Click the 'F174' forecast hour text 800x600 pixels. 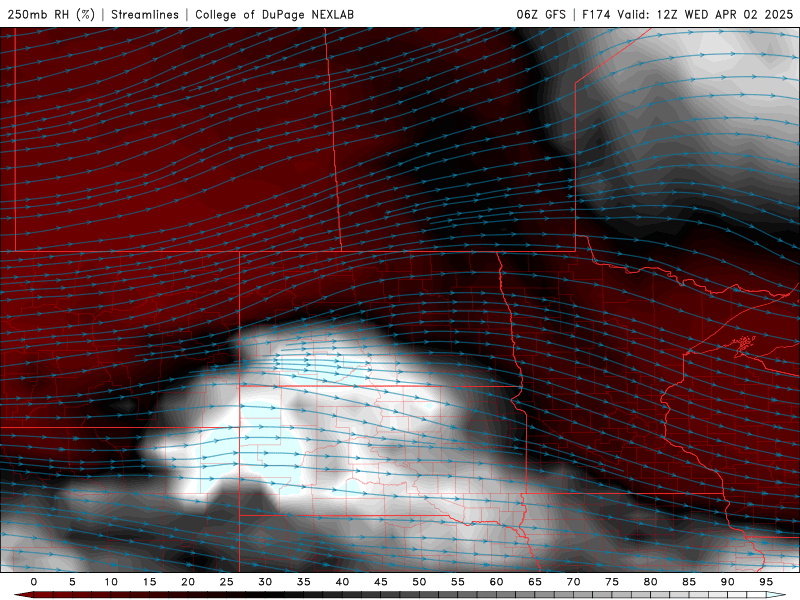pos(596,14)
